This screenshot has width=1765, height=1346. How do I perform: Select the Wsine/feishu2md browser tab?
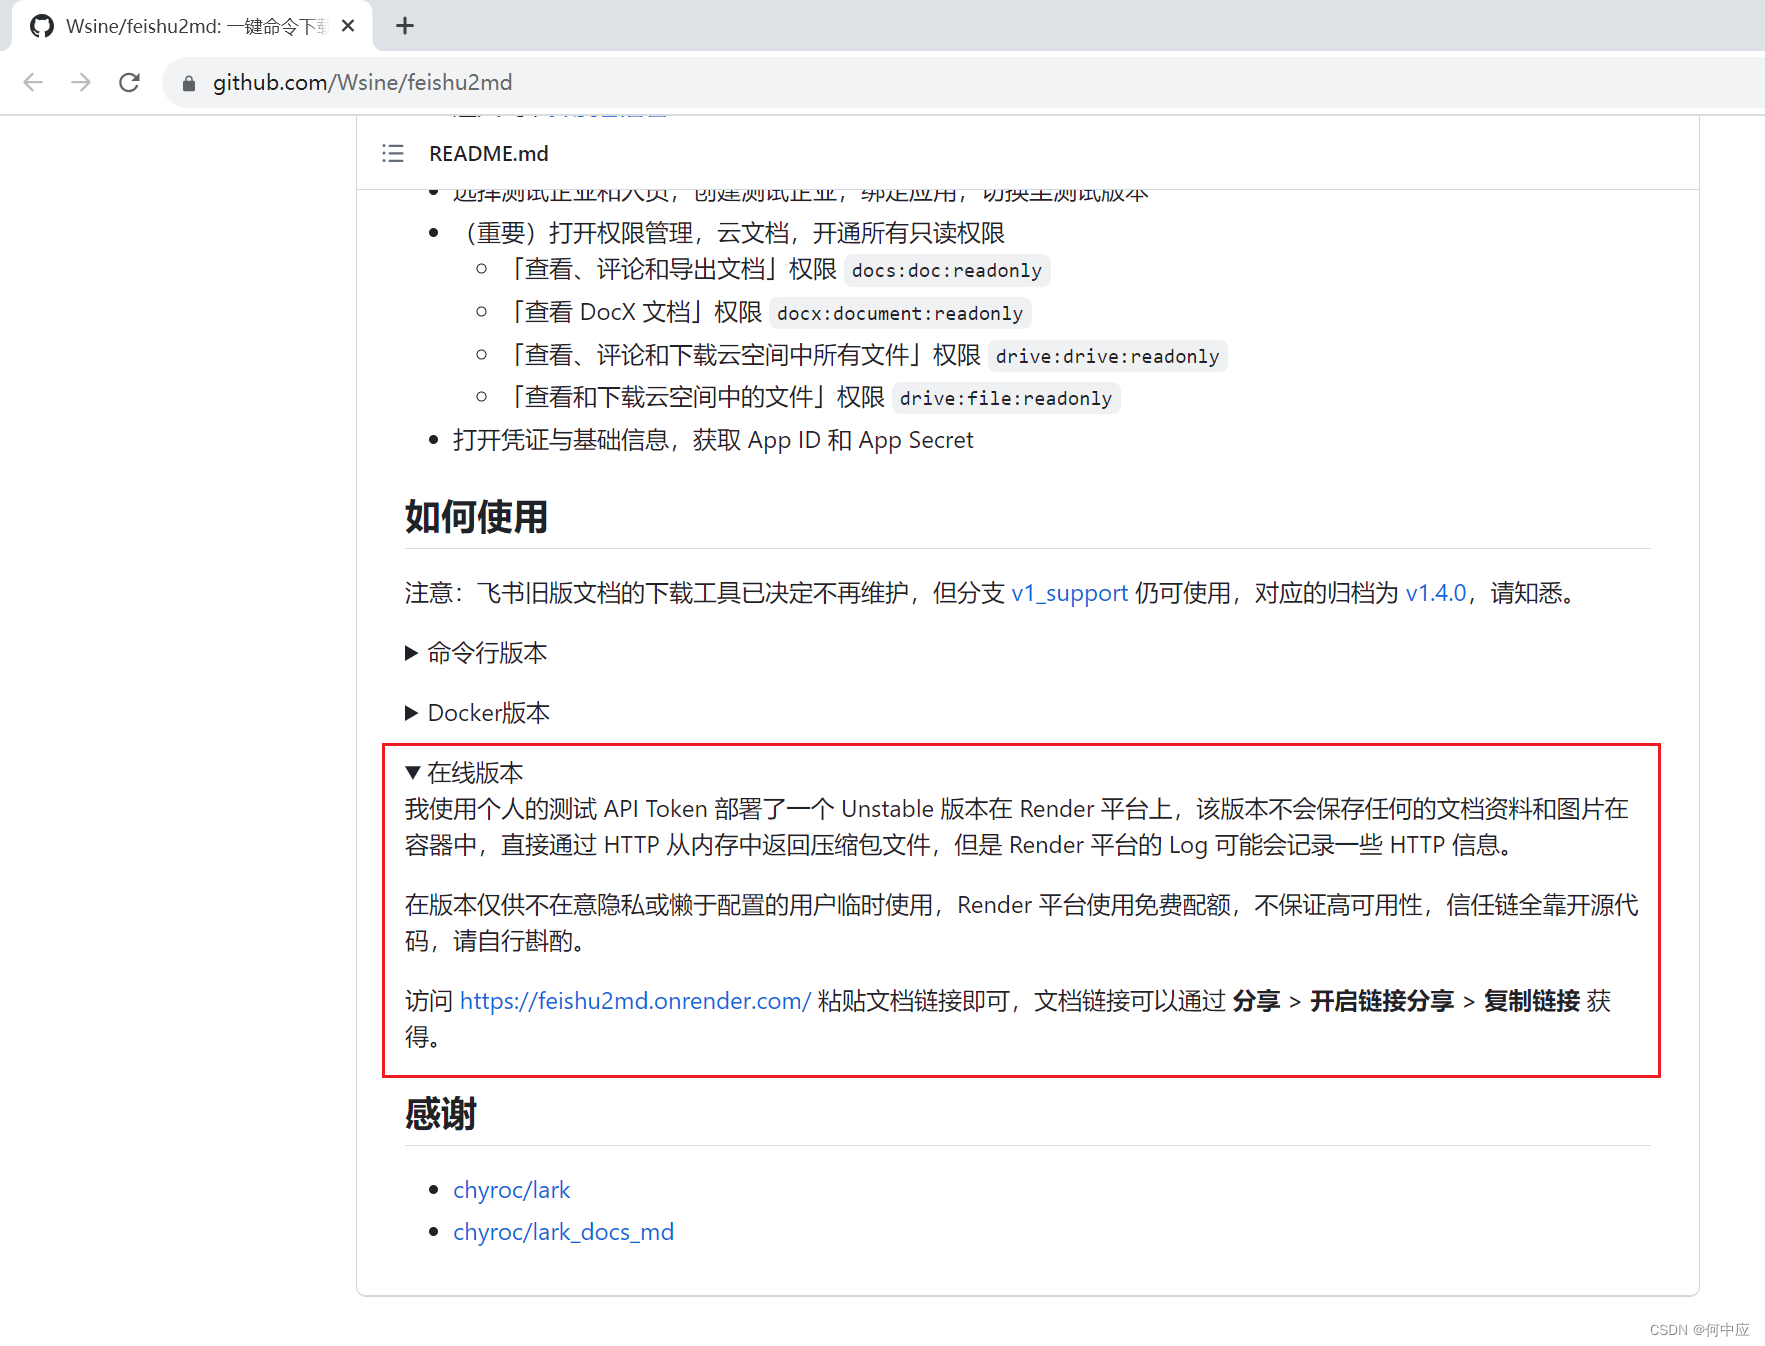tap(192, 26)
